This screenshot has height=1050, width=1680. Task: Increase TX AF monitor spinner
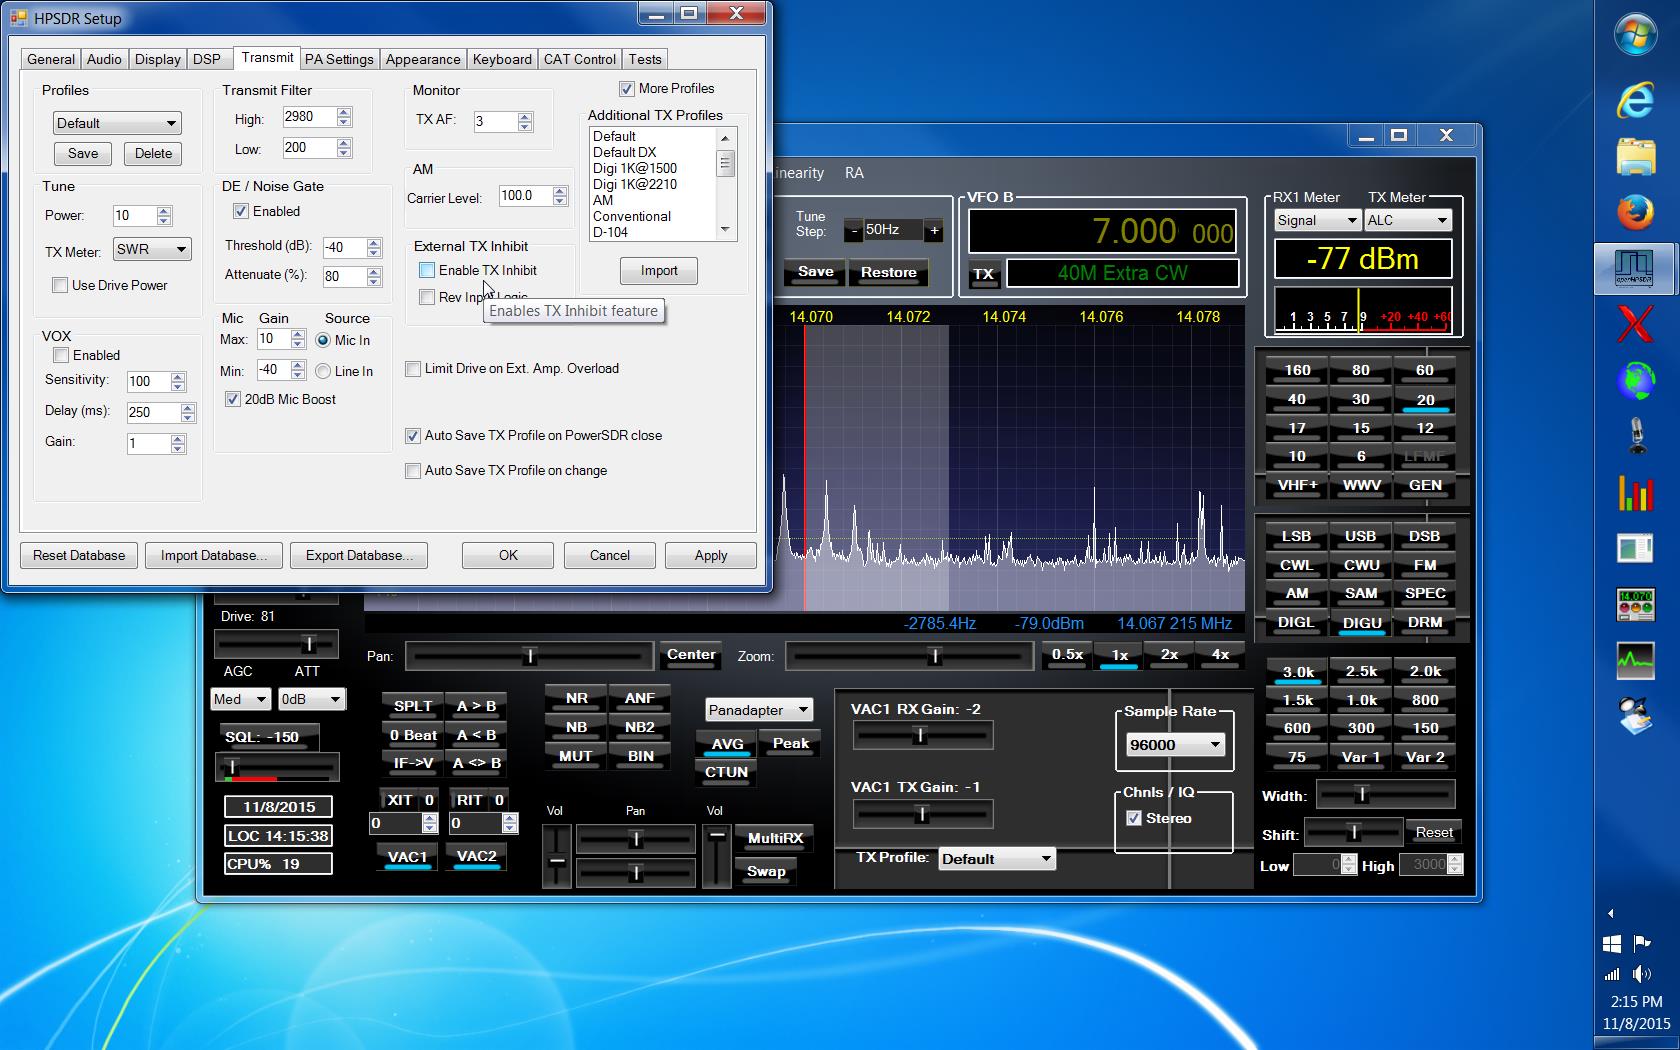click(x=525, y=116)
